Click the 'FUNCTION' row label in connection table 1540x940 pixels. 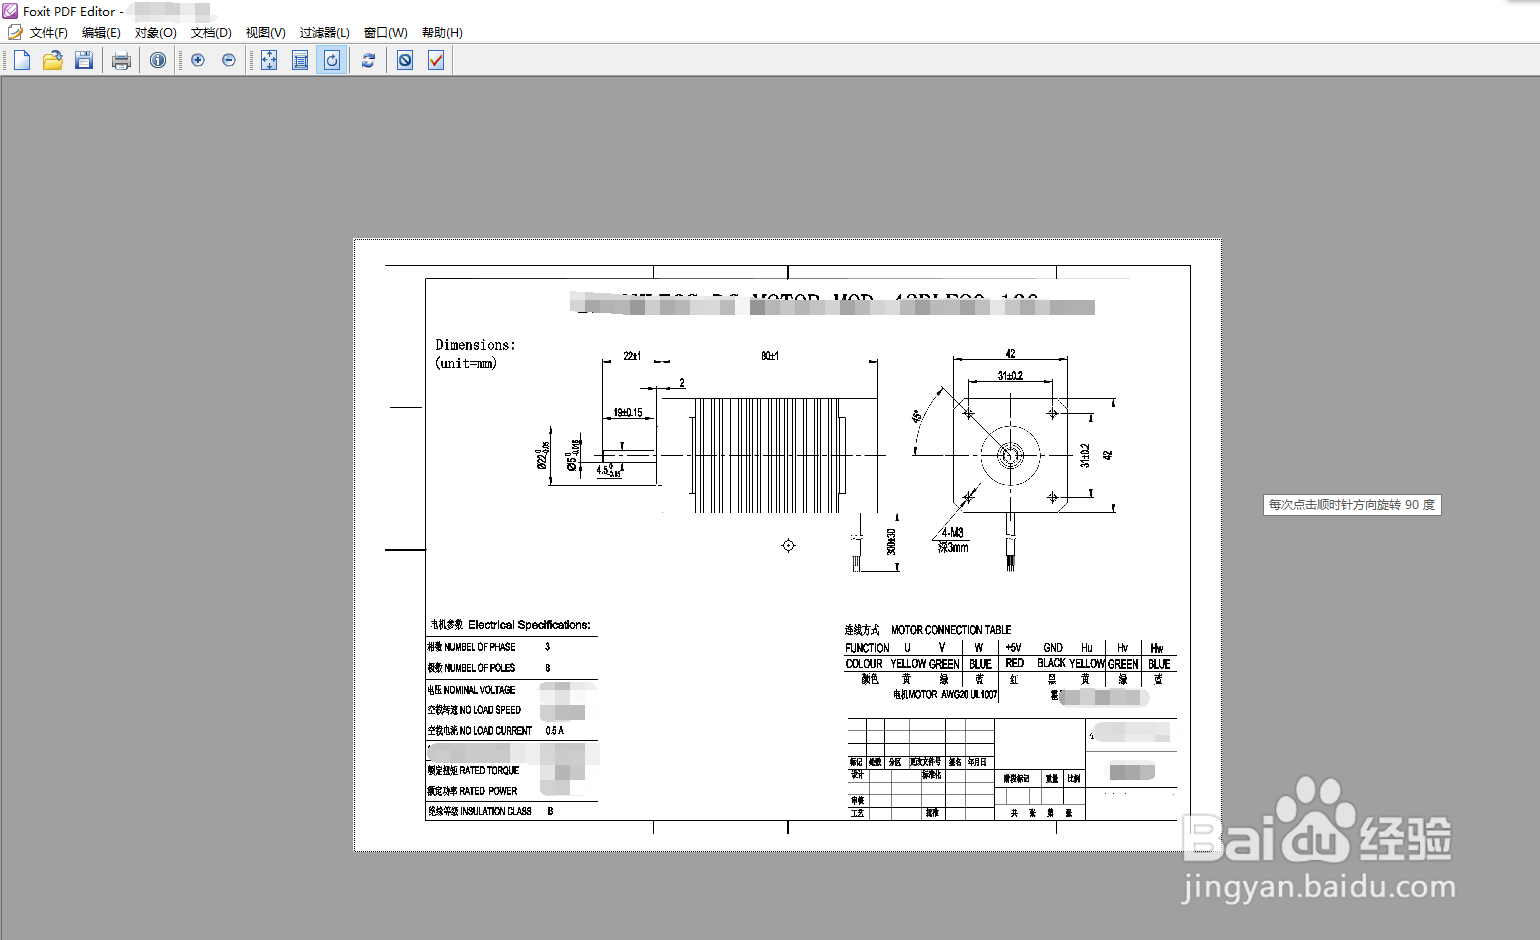(x=867, y=648)
